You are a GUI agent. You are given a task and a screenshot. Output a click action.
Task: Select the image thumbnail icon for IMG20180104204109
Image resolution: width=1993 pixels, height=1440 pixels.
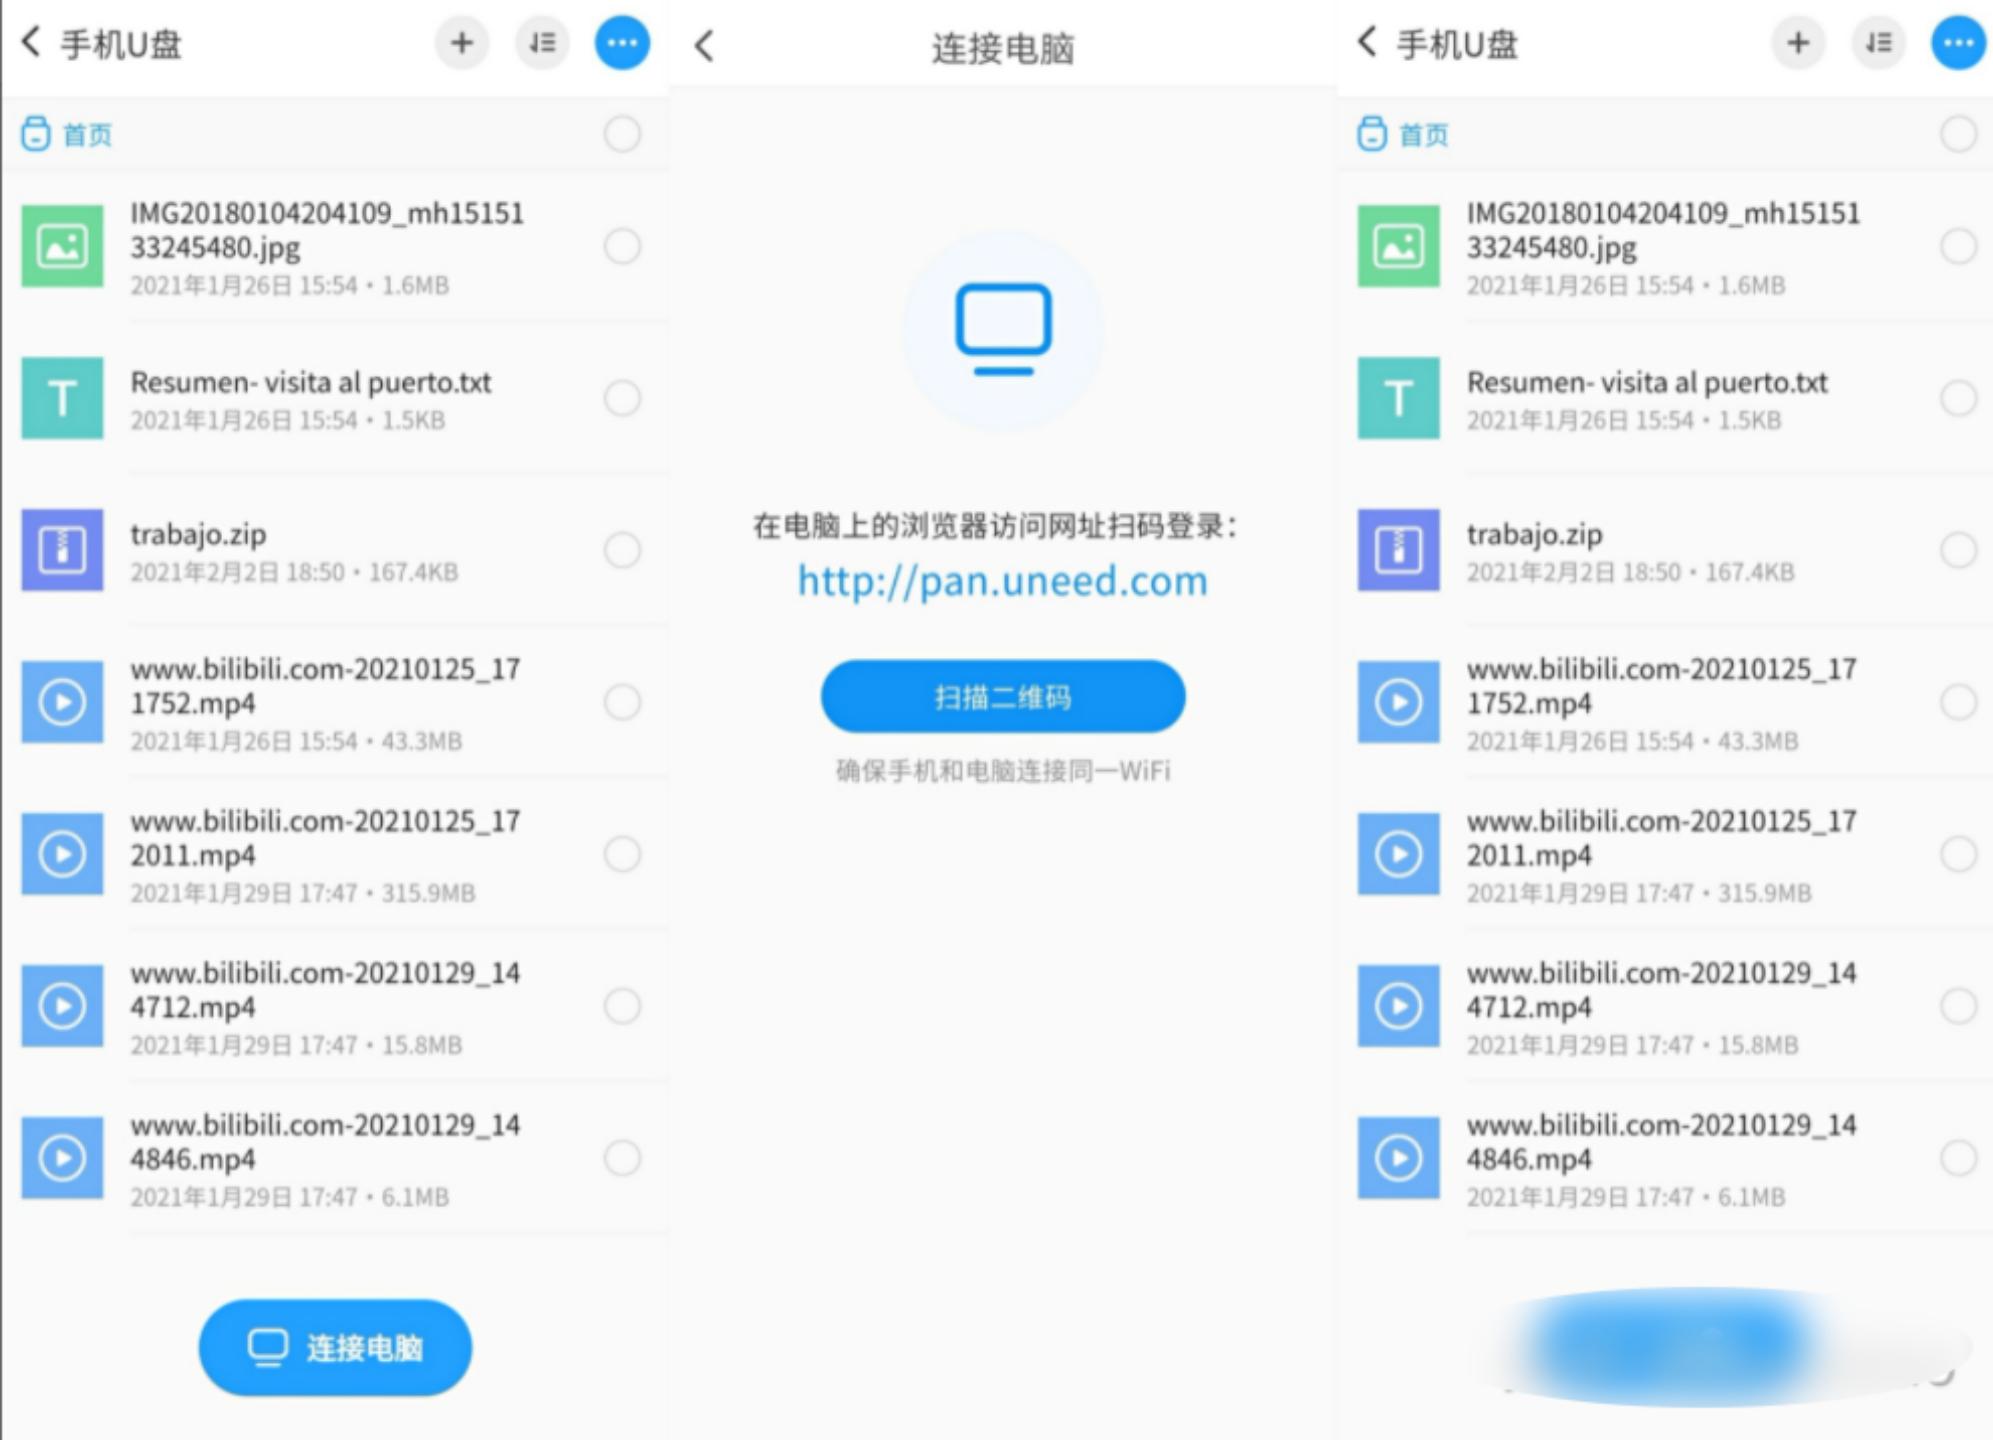click(x=62, y=246)
